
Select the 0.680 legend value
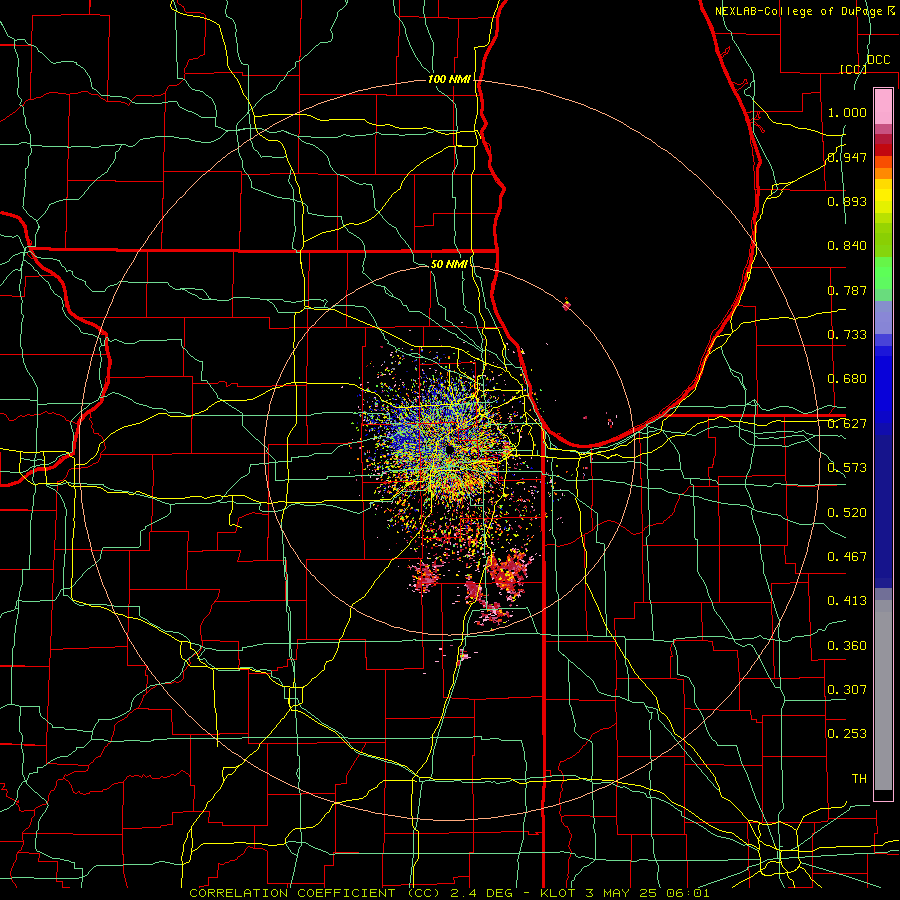[x=847, y=379]
